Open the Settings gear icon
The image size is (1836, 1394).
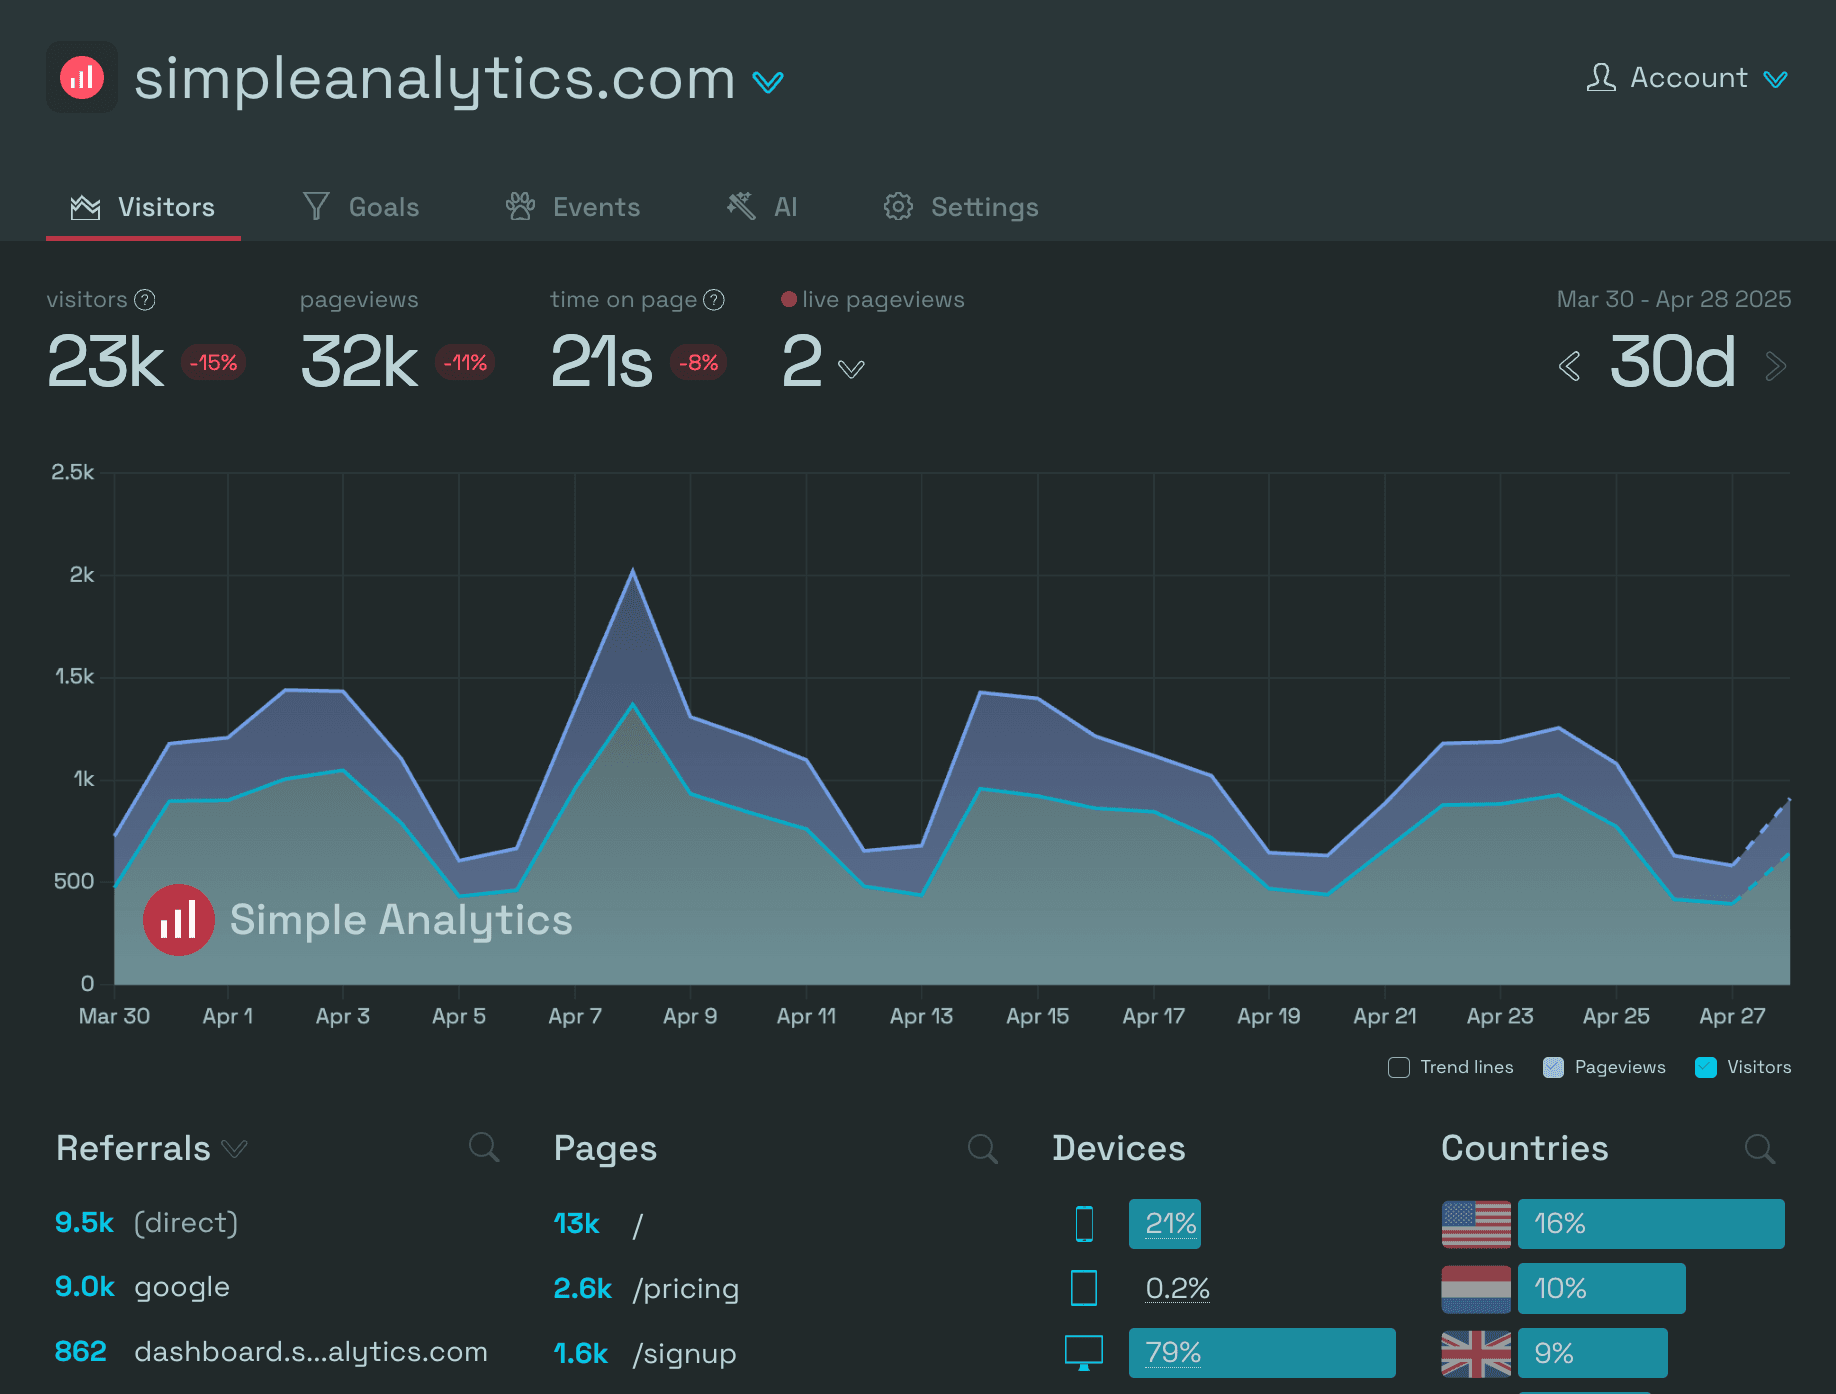point(898,206)
